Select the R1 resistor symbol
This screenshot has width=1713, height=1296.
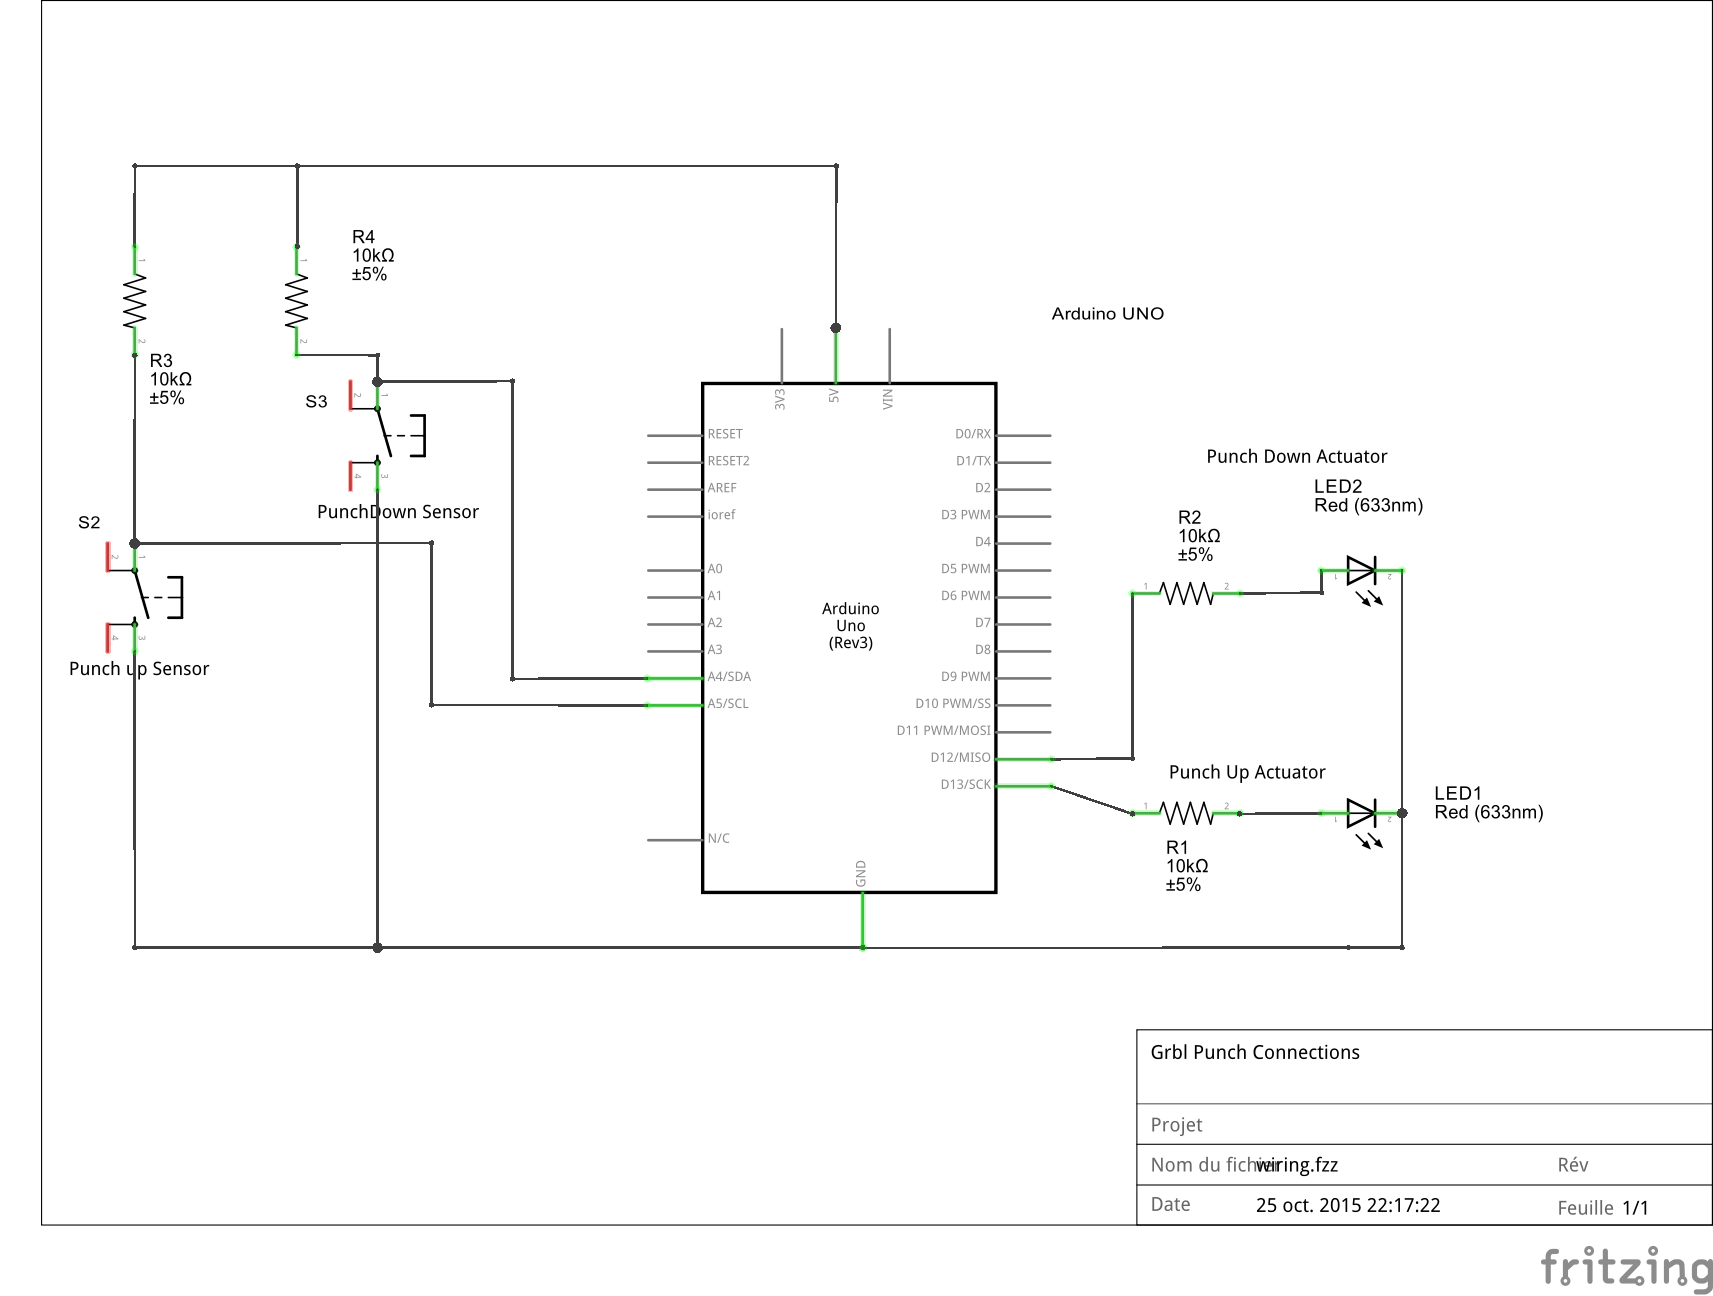pos(1187,812)
